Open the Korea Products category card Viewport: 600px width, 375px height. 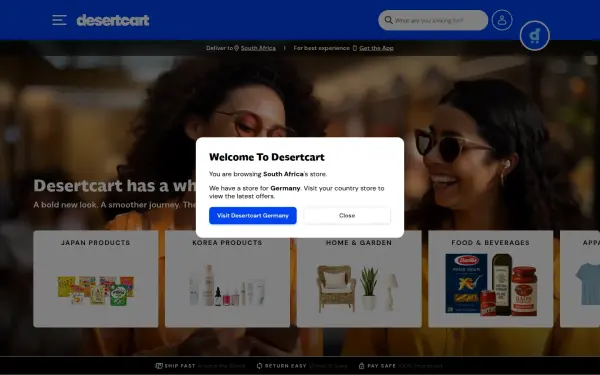(227, 279)
